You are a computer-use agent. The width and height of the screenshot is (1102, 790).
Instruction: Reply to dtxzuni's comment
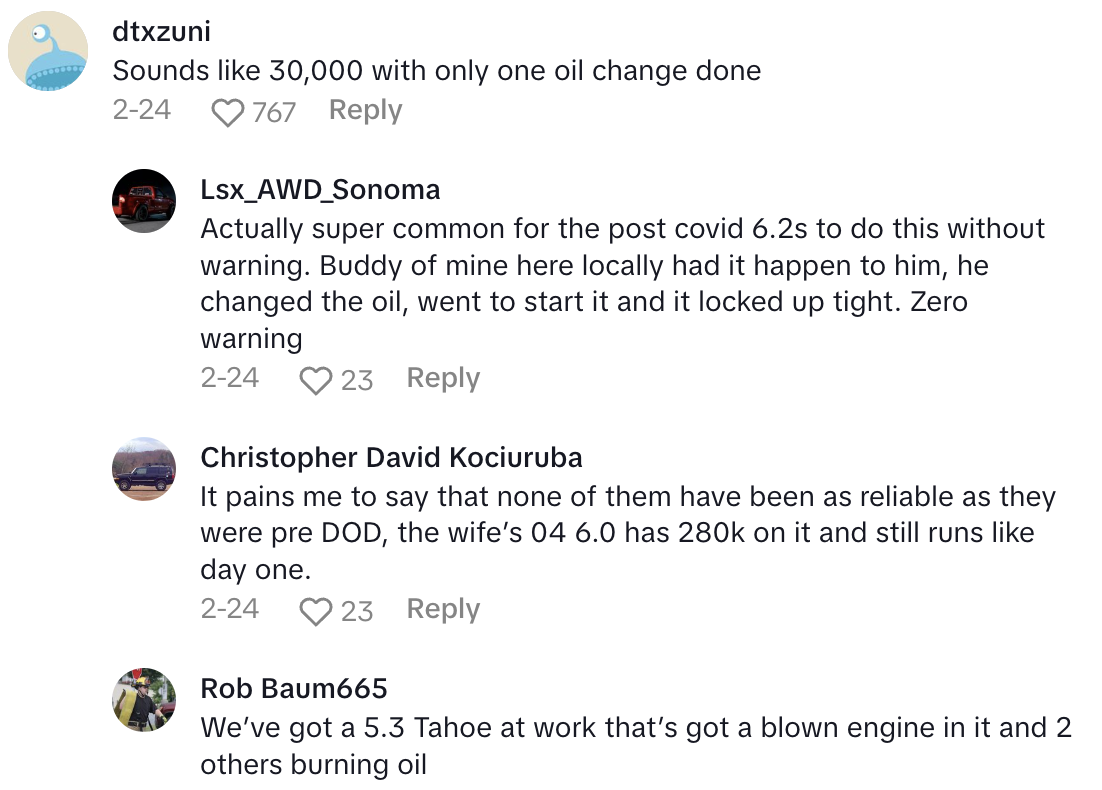[x=365, y=110]
